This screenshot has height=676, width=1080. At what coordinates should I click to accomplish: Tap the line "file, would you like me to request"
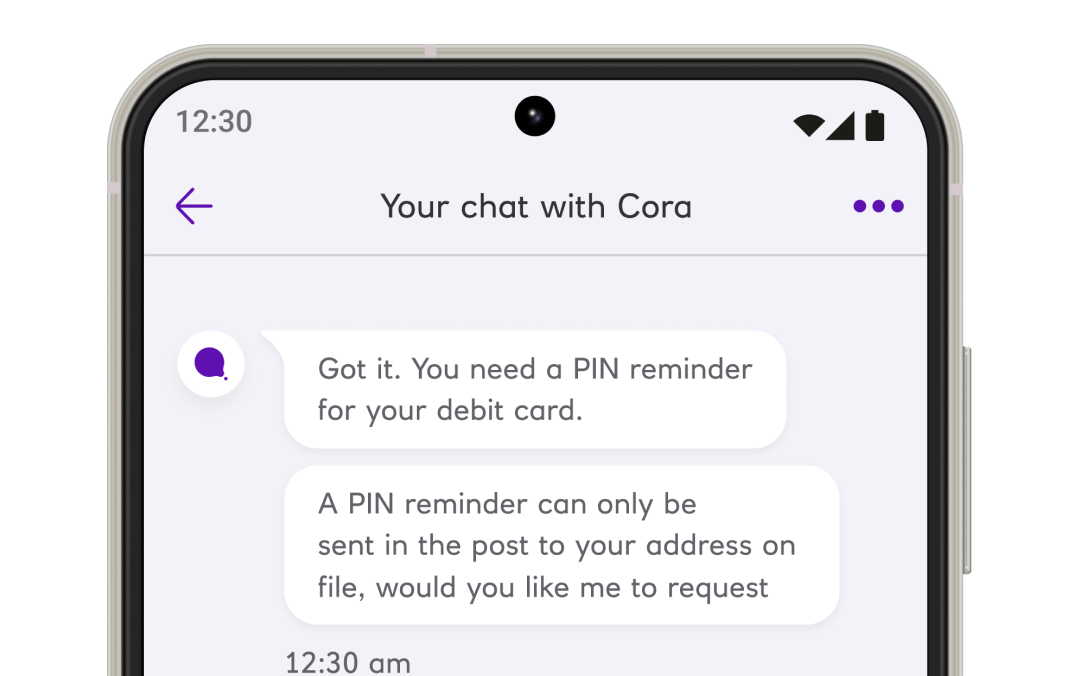[x=543, y=588]
